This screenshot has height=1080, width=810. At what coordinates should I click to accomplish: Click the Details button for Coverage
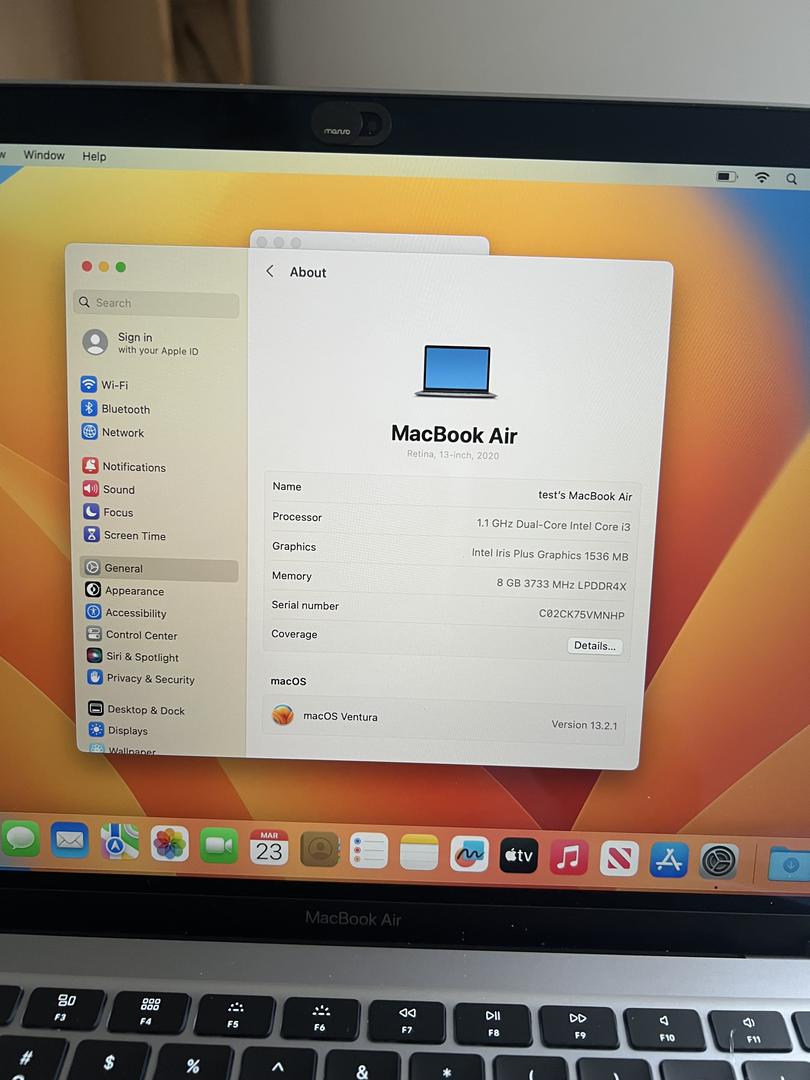coord(594,645)
